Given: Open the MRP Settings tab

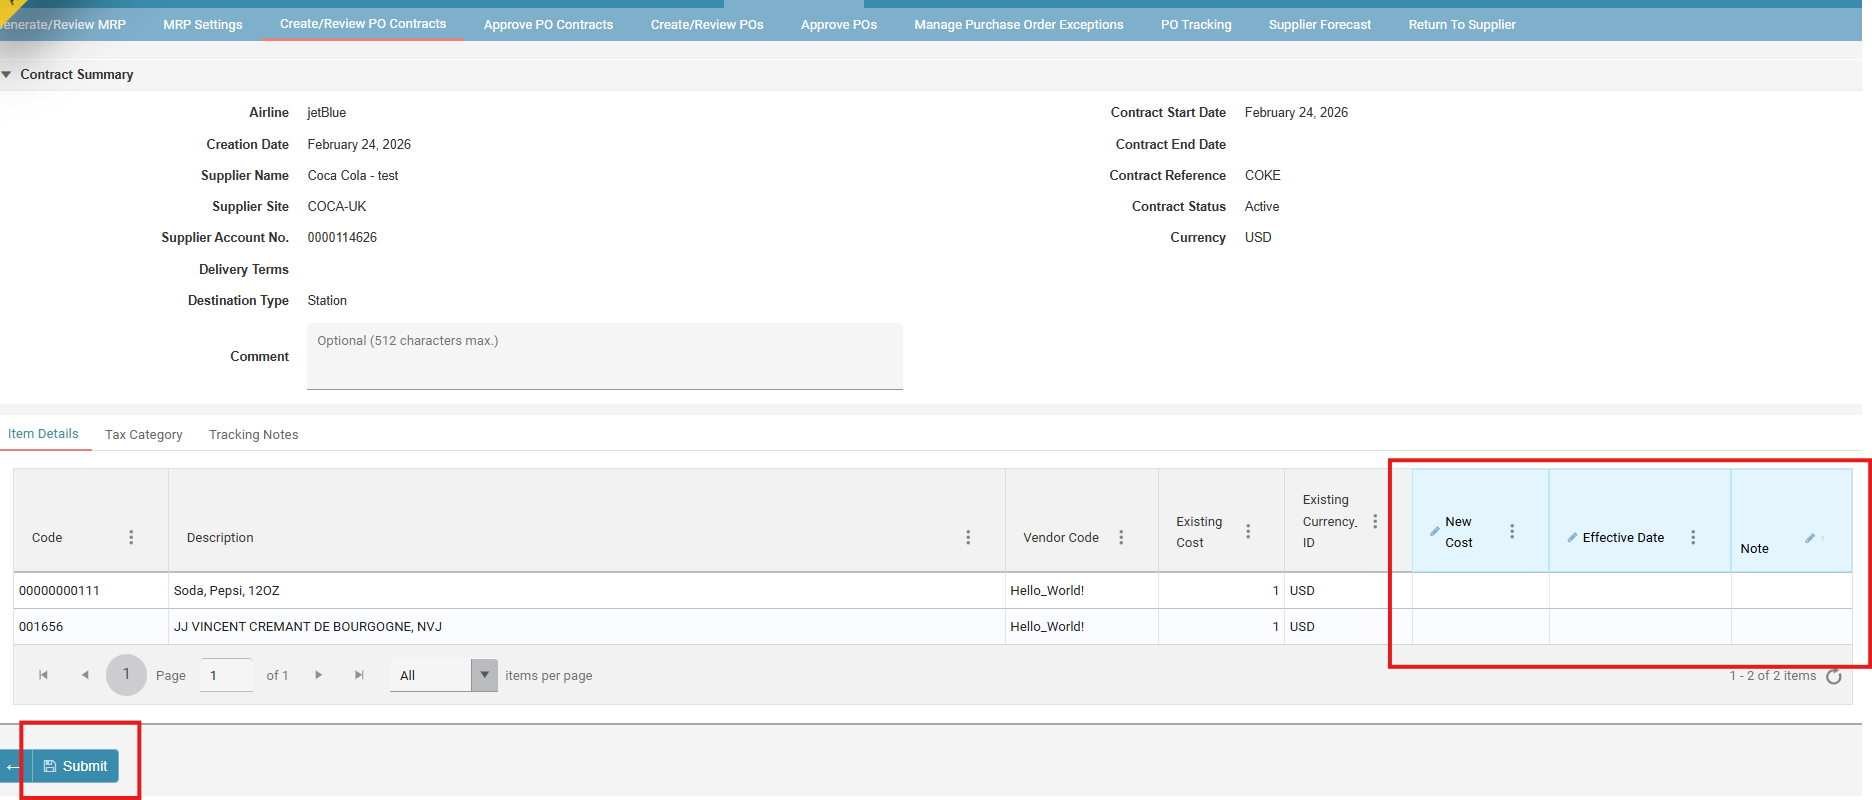Looking at the screenshot, I should tap(203, 24).
